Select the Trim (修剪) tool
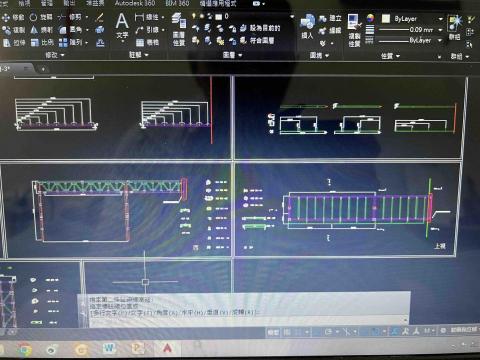 [69, 17]
